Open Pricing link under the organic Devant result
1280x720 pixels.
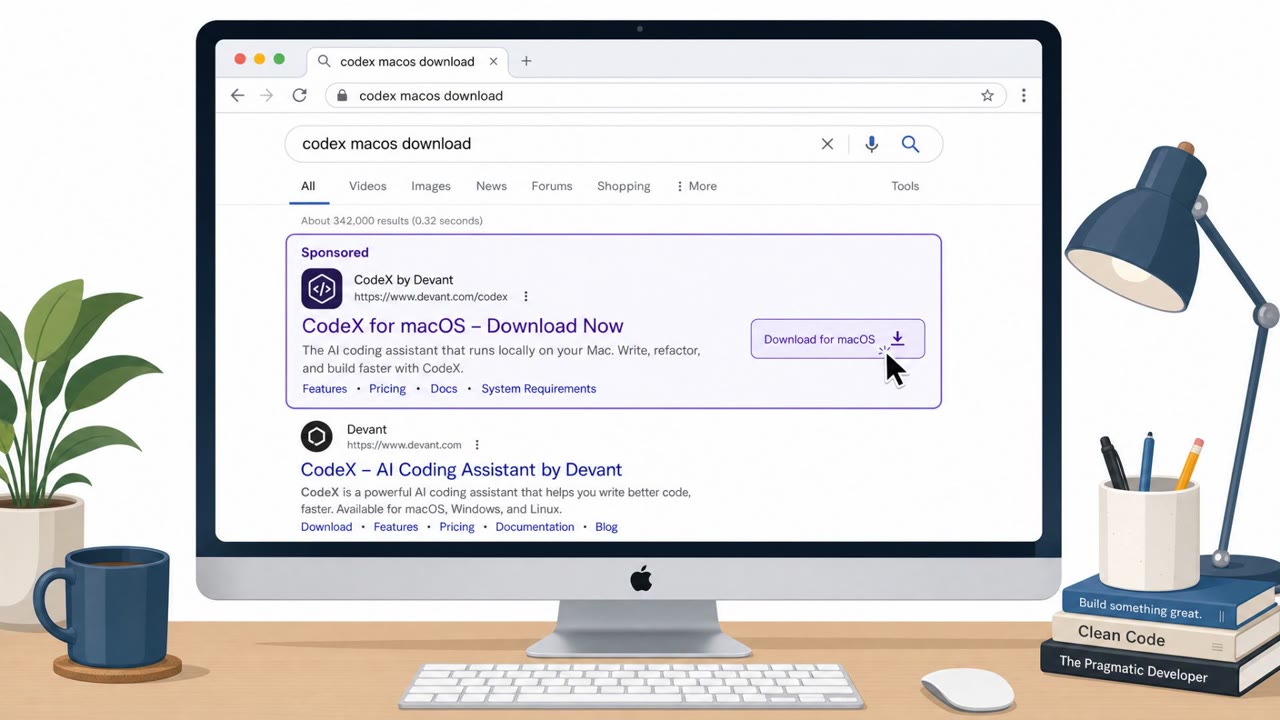[457, 527]
